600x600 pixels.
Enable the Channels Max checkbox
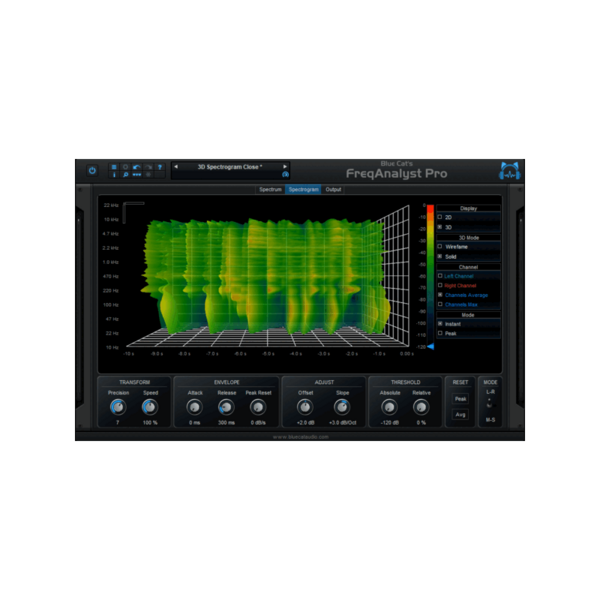point(440,305)
